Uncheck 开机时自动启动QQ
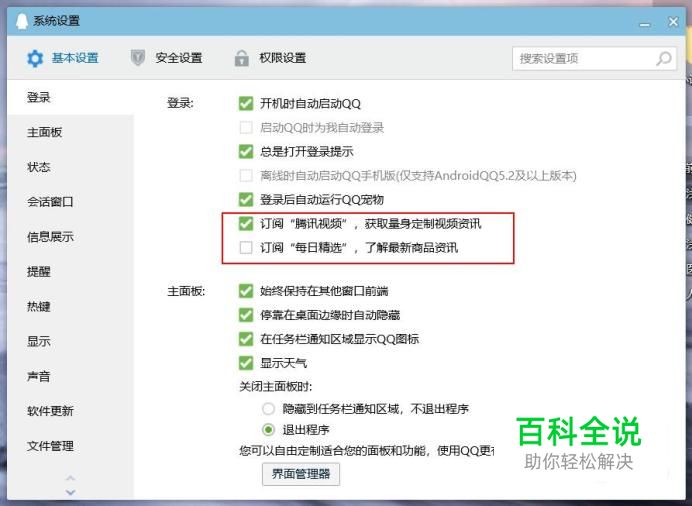 pyautogui.click(x=246, y=104)
